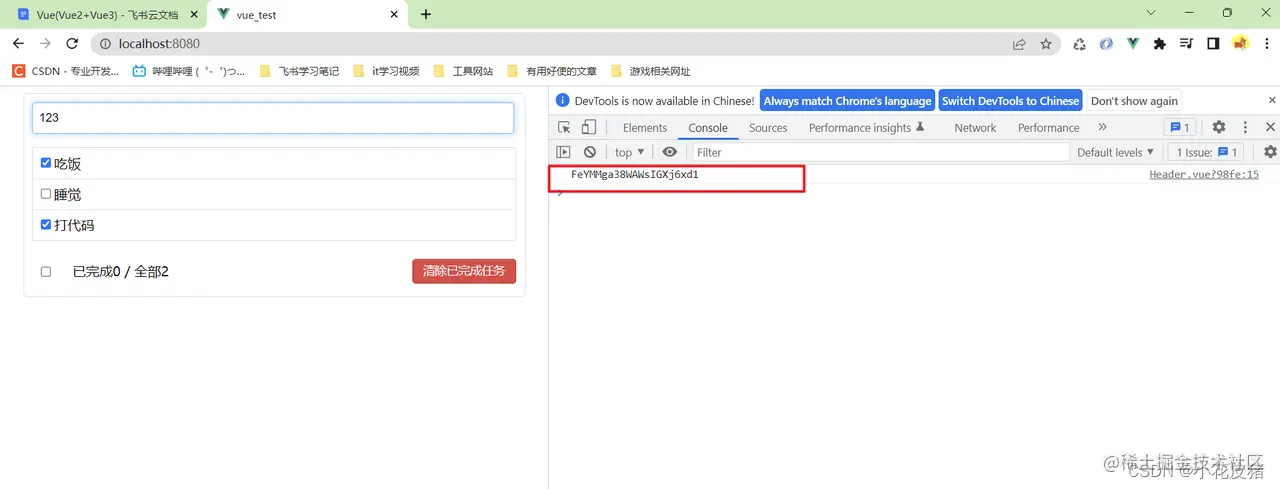Activate the inspect element picker
Screen dimensions: 1280x489
point(564,127)
